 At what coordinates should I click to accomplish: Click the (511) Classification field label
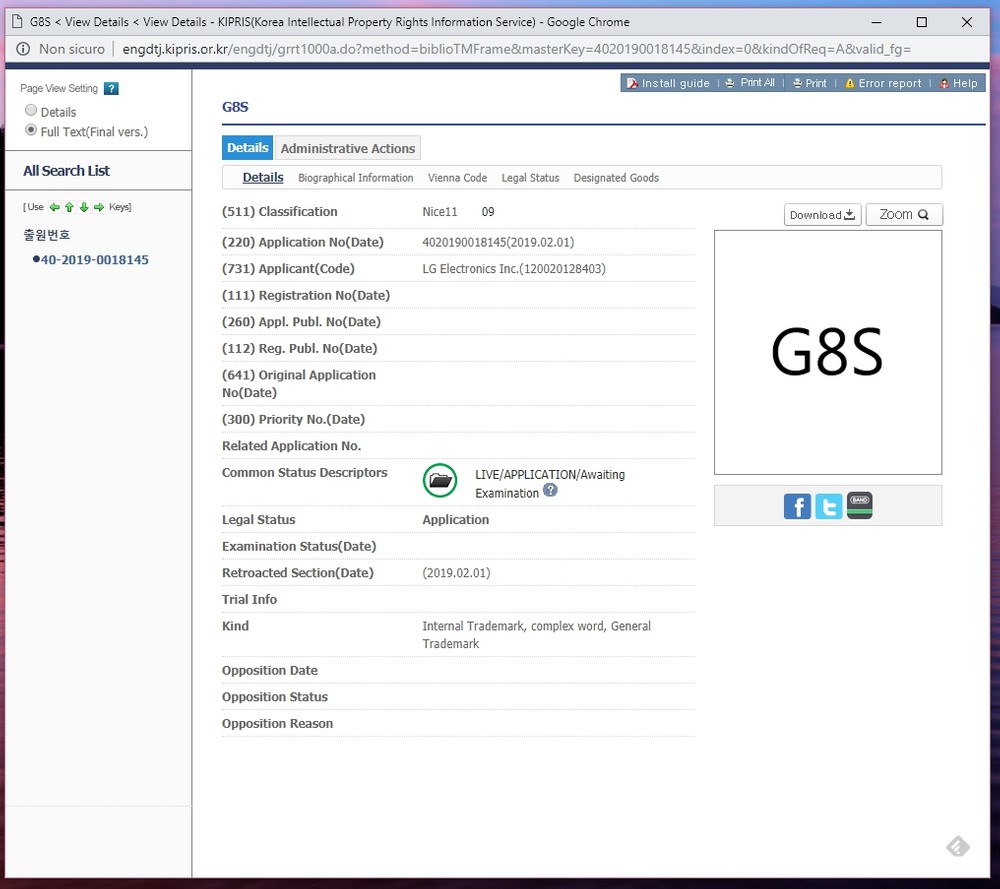(x=279, y=212)
